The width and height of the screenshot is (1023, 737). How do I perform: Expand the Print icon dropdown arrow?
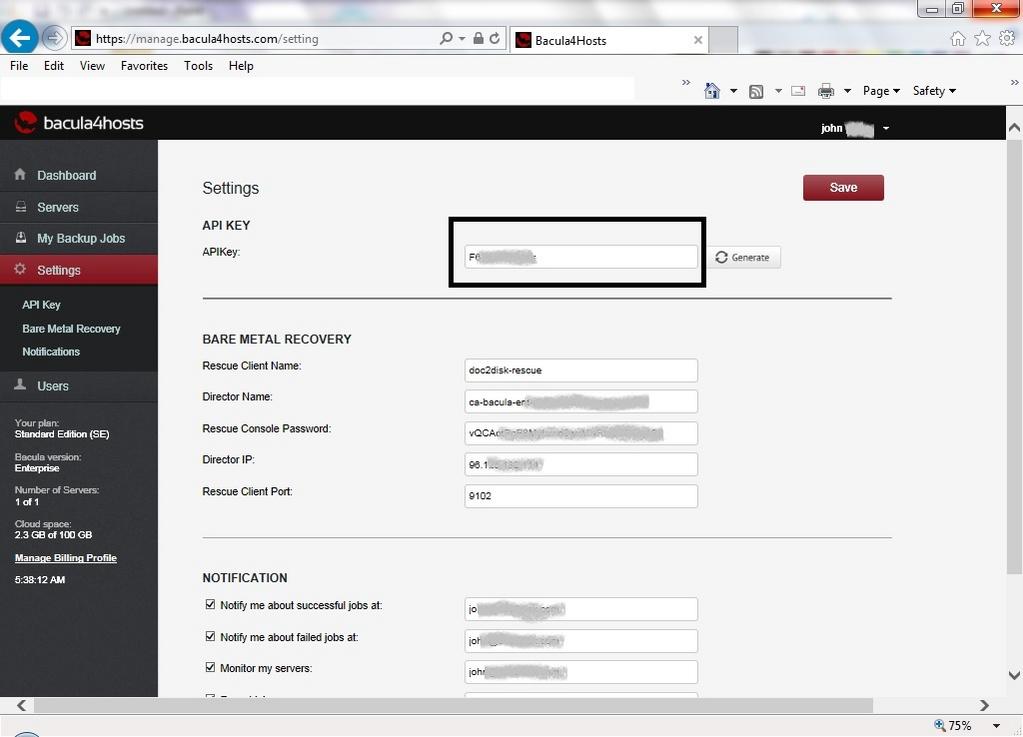847,91
